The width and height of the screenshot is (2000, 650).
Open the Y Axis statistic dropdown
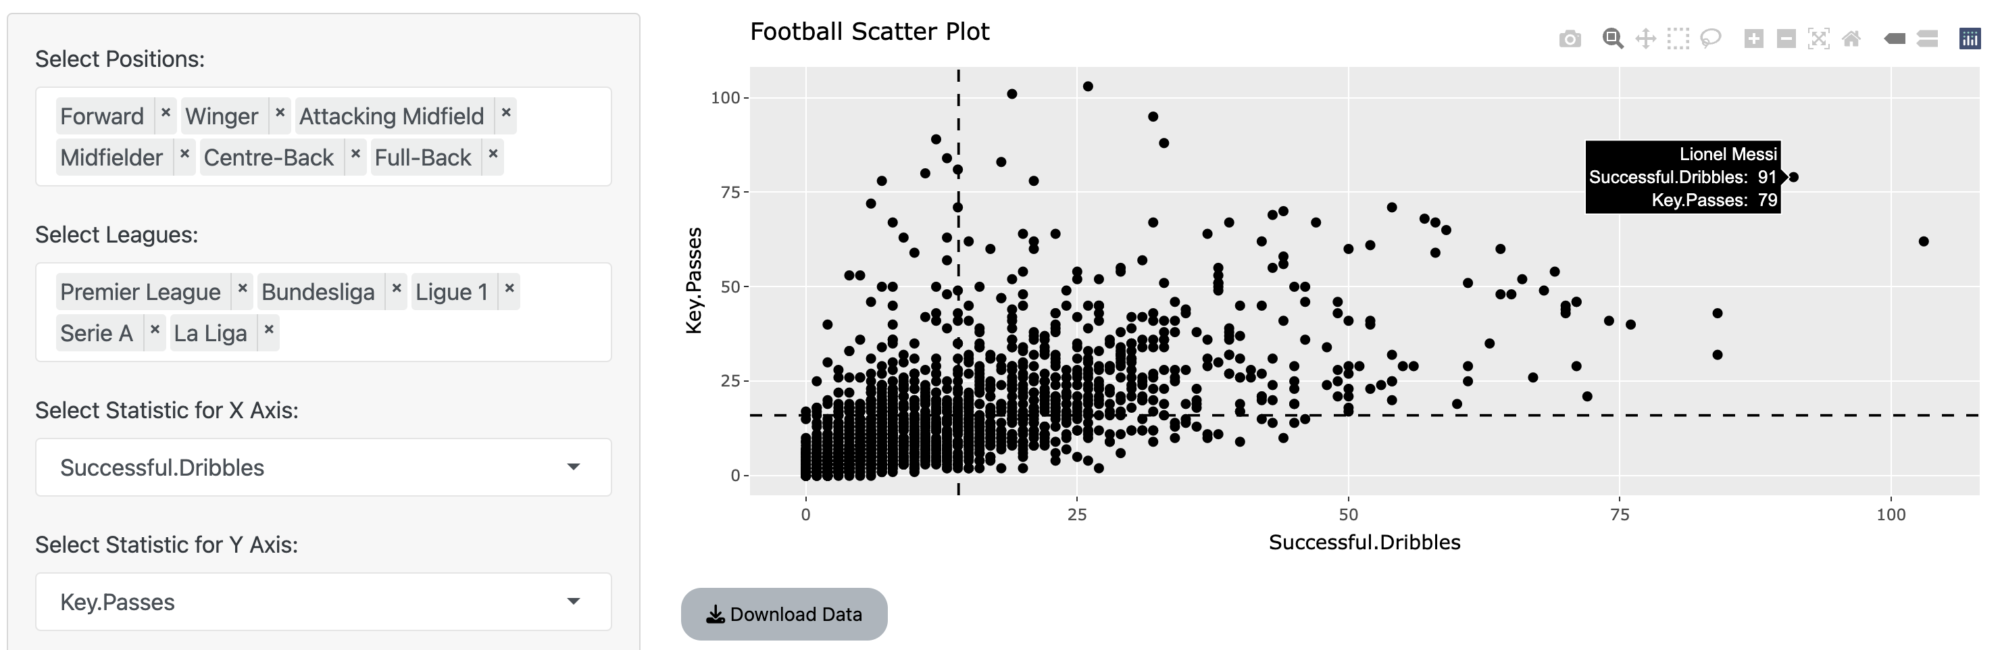[x=323, y=601]
